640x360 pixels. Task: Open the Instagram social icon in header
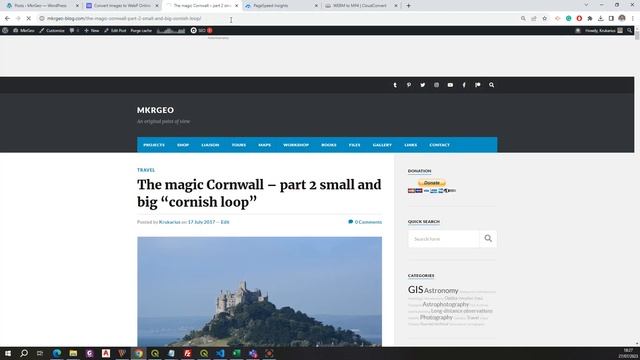(x=436, y=85)
